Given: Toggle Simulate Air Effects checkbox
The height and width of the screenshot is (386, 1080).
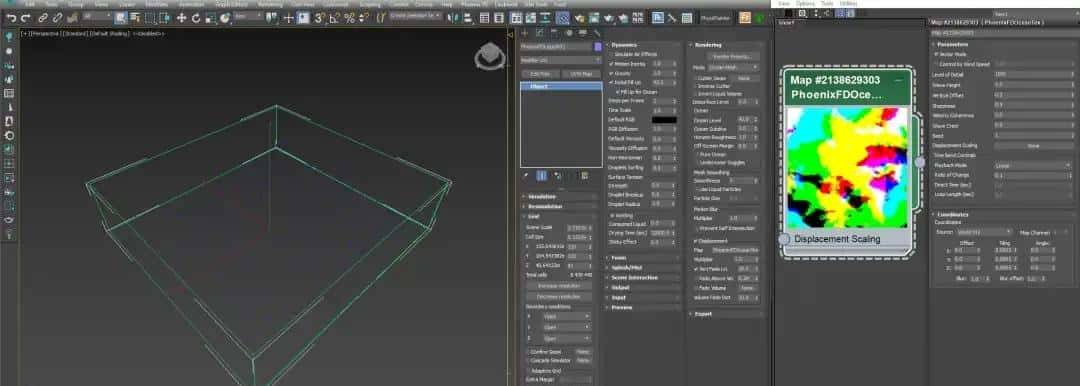Looking at the screenshot, I should coord(612,54).
